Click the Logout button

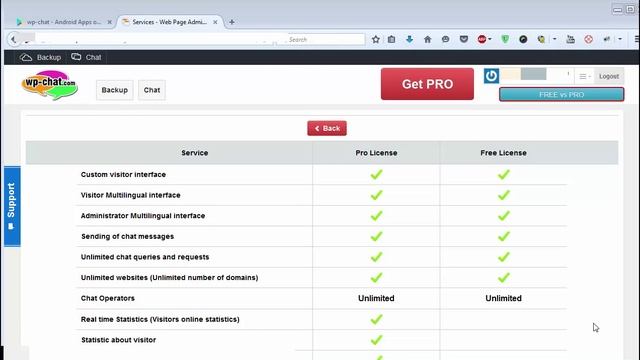609,76
